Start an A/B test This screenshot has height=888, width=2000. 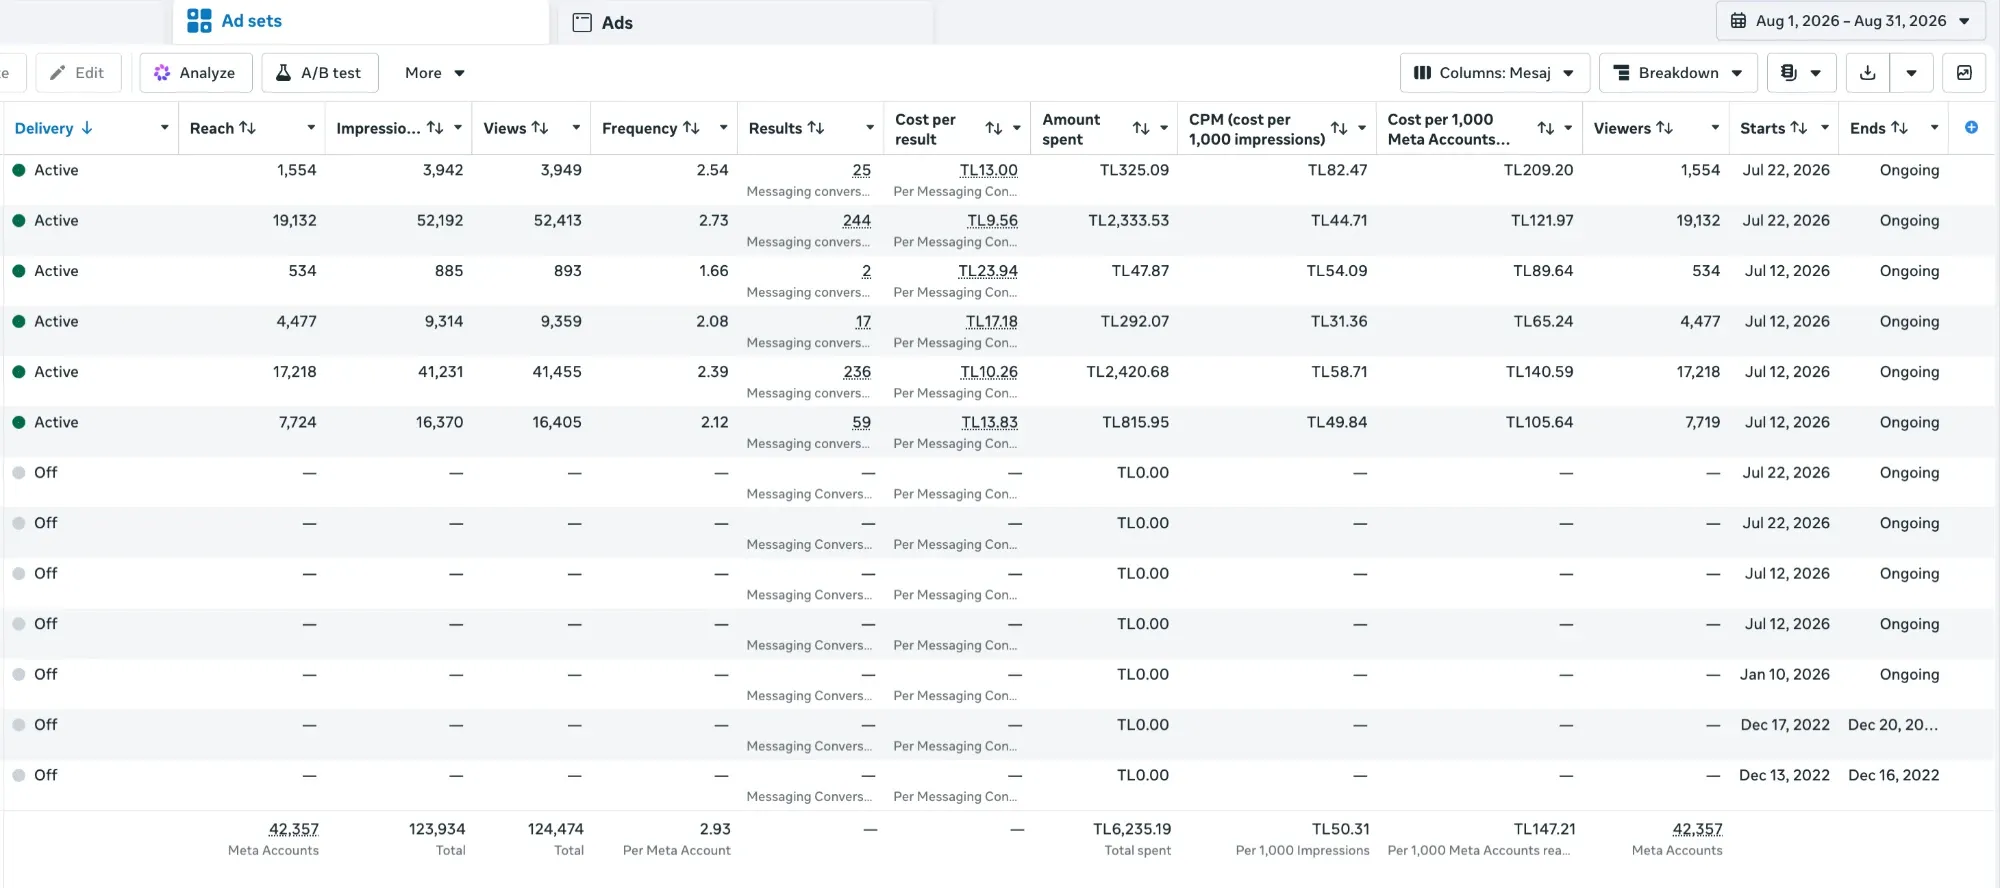pyautogui.click(x=319, y=73)
